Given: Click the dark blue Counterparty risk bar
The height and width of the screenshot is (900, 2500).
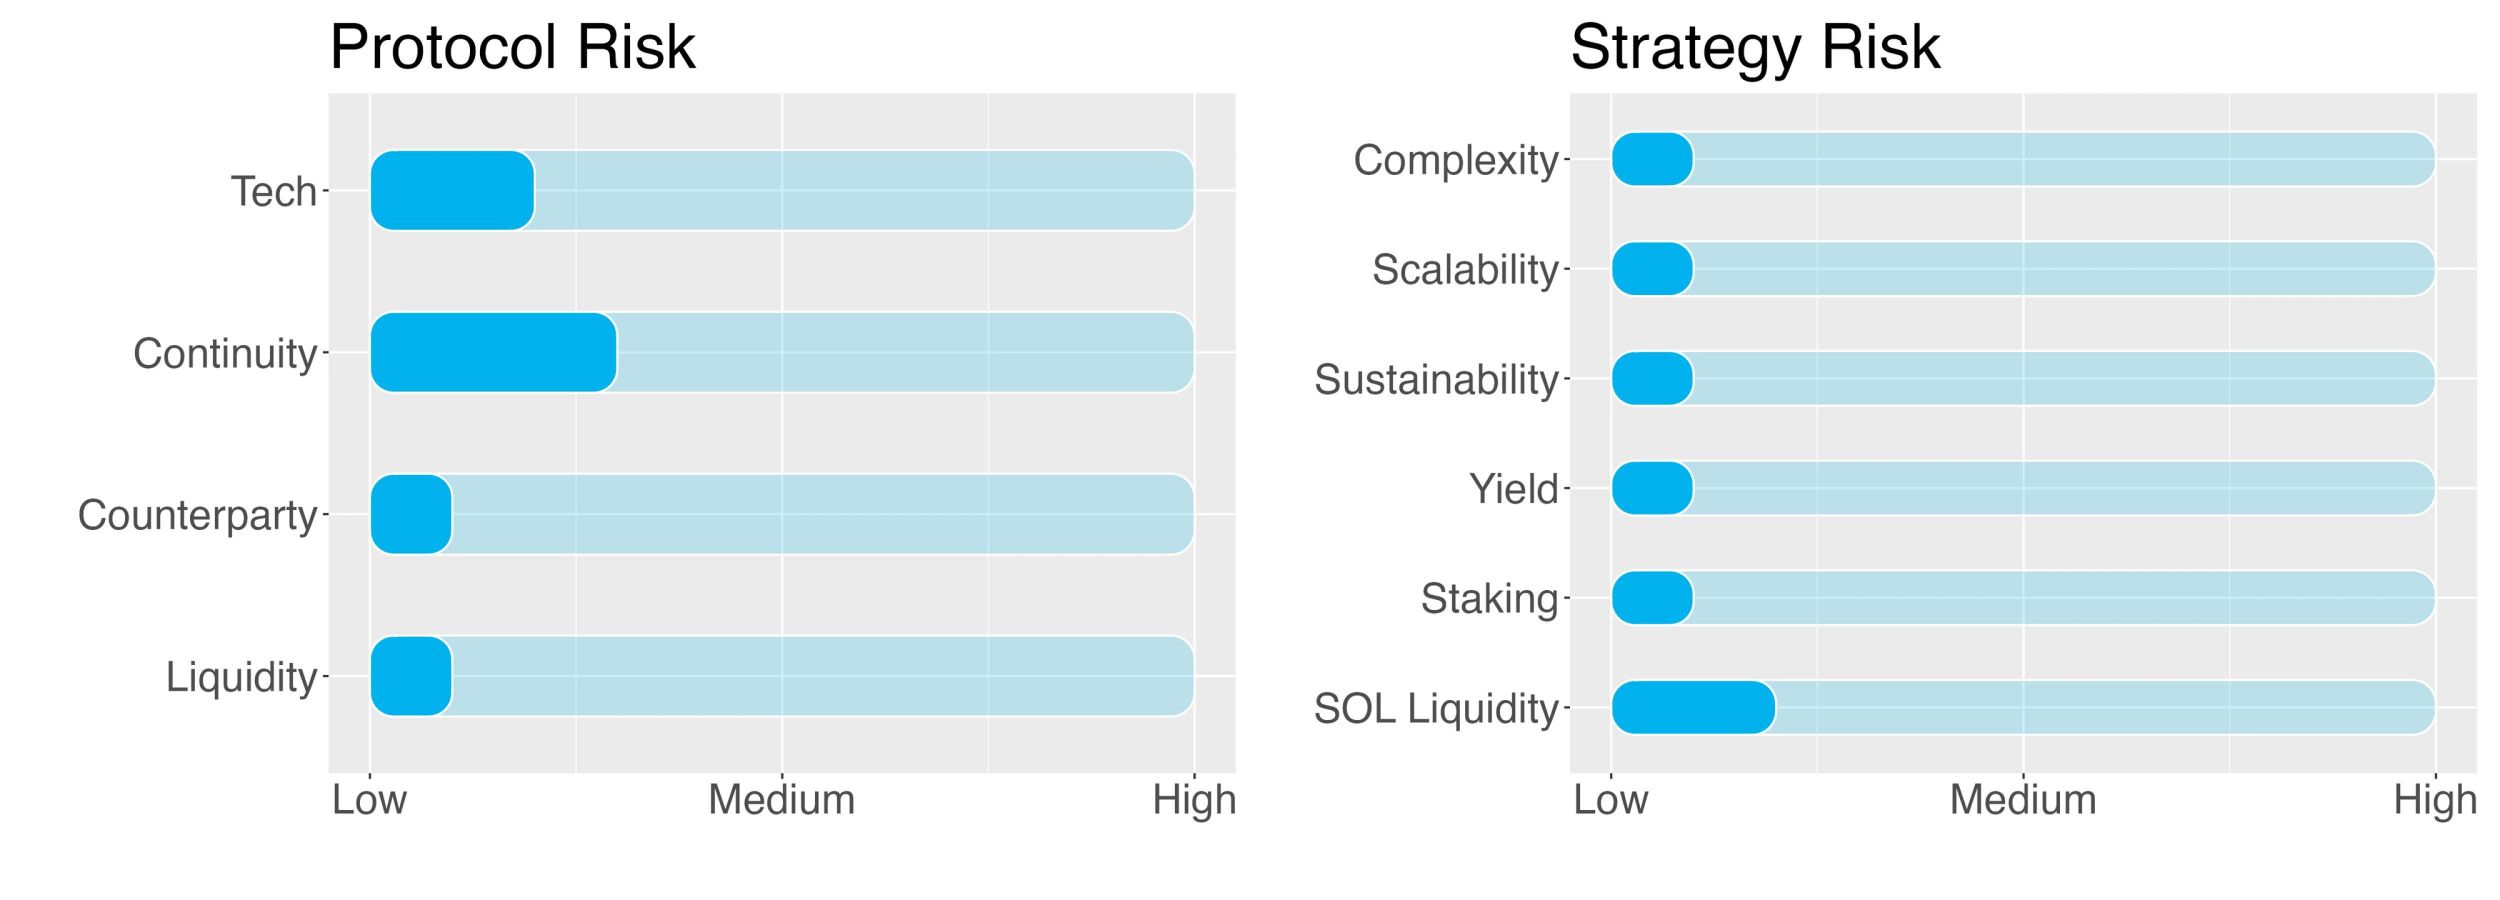Looking at the screenshot, I should pos(411,514).
